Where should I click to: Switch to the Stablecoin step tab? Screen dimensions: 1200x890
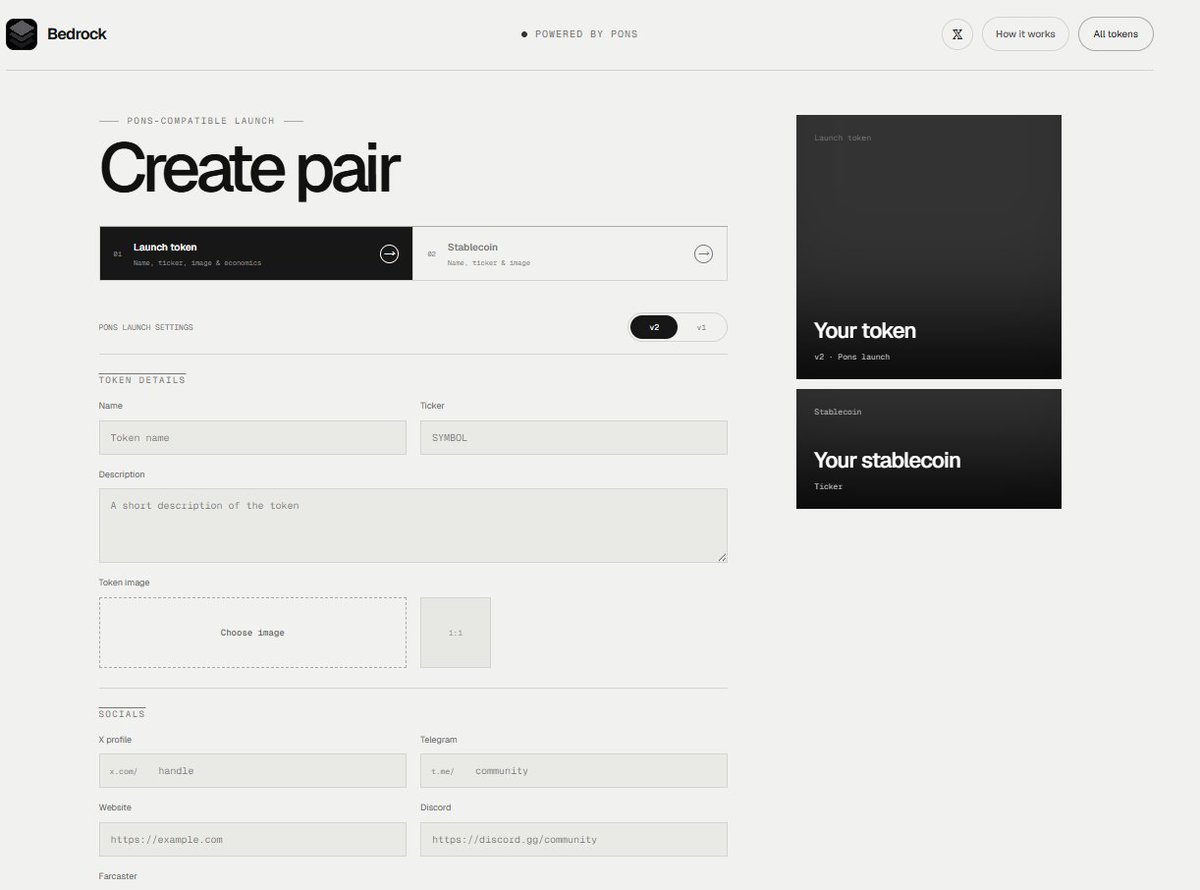pyautogui.click(x=570, y=253)
